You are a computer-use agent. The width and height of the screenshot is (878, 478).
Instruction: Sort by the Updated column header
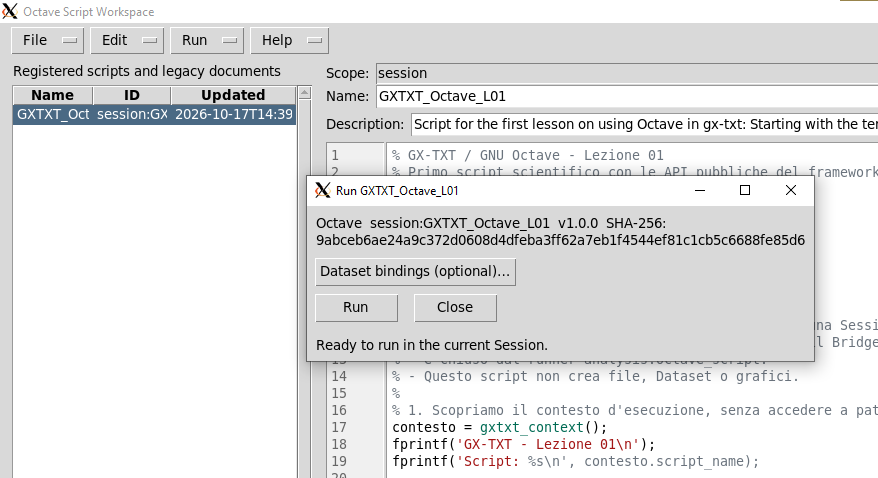[x=233, y=95]
